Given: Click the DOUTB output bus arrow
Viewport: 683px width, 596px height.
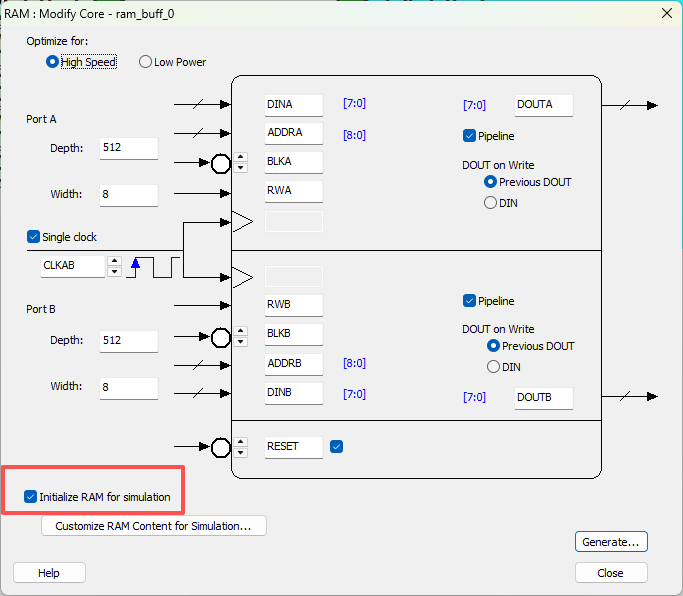Looking at the screenshot, I should tap(630, 396).
